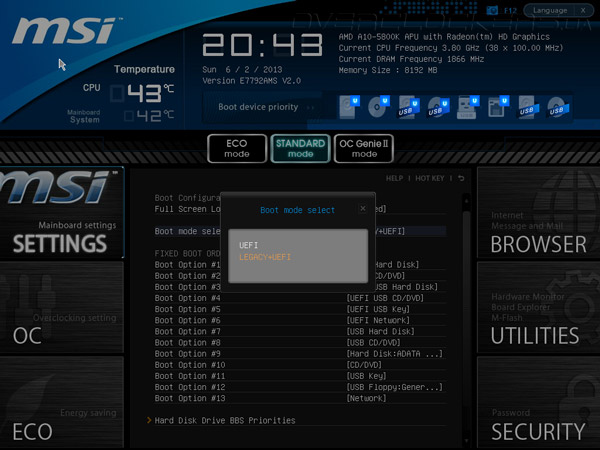The image size is (600, 450).
Task: Select the legacy USB CD/DVD boot icon
Action: [x=558, y=108]
